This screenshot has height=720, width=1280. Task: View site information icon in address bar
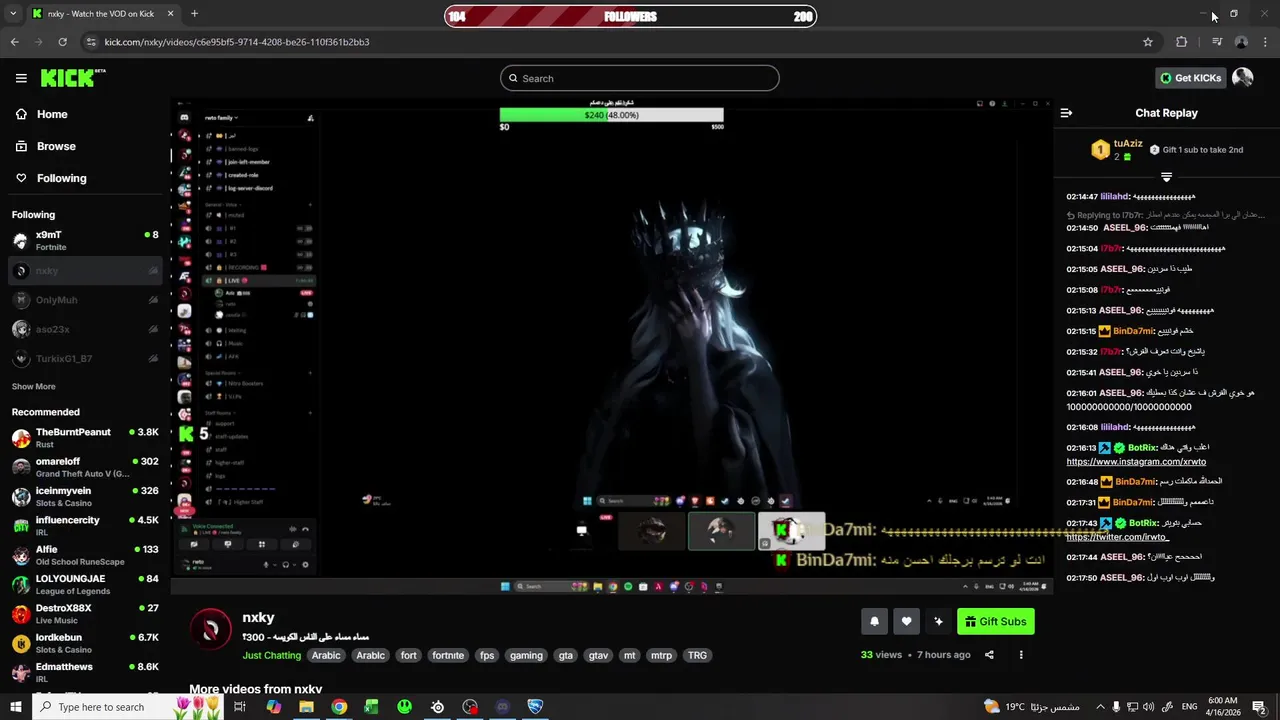click(91, 42)
